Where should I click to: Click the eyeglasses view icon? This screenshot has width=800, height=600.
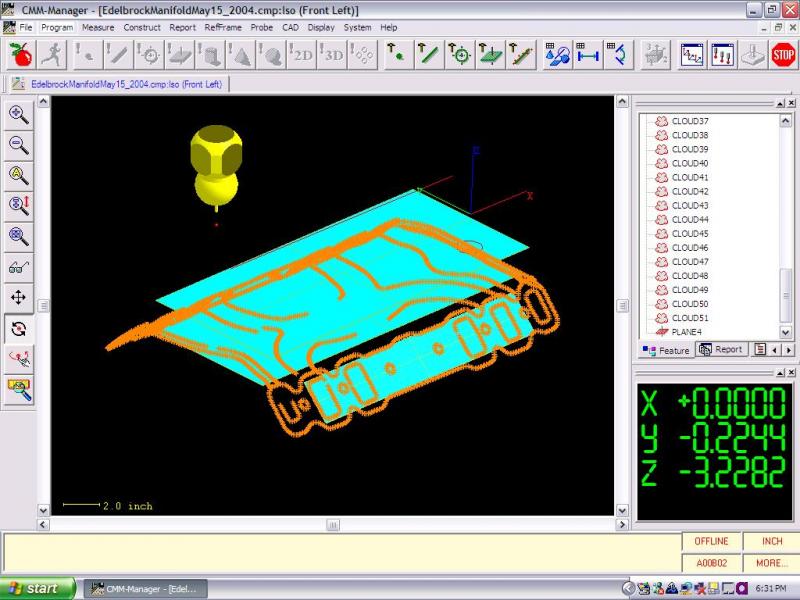coord(18,267)
